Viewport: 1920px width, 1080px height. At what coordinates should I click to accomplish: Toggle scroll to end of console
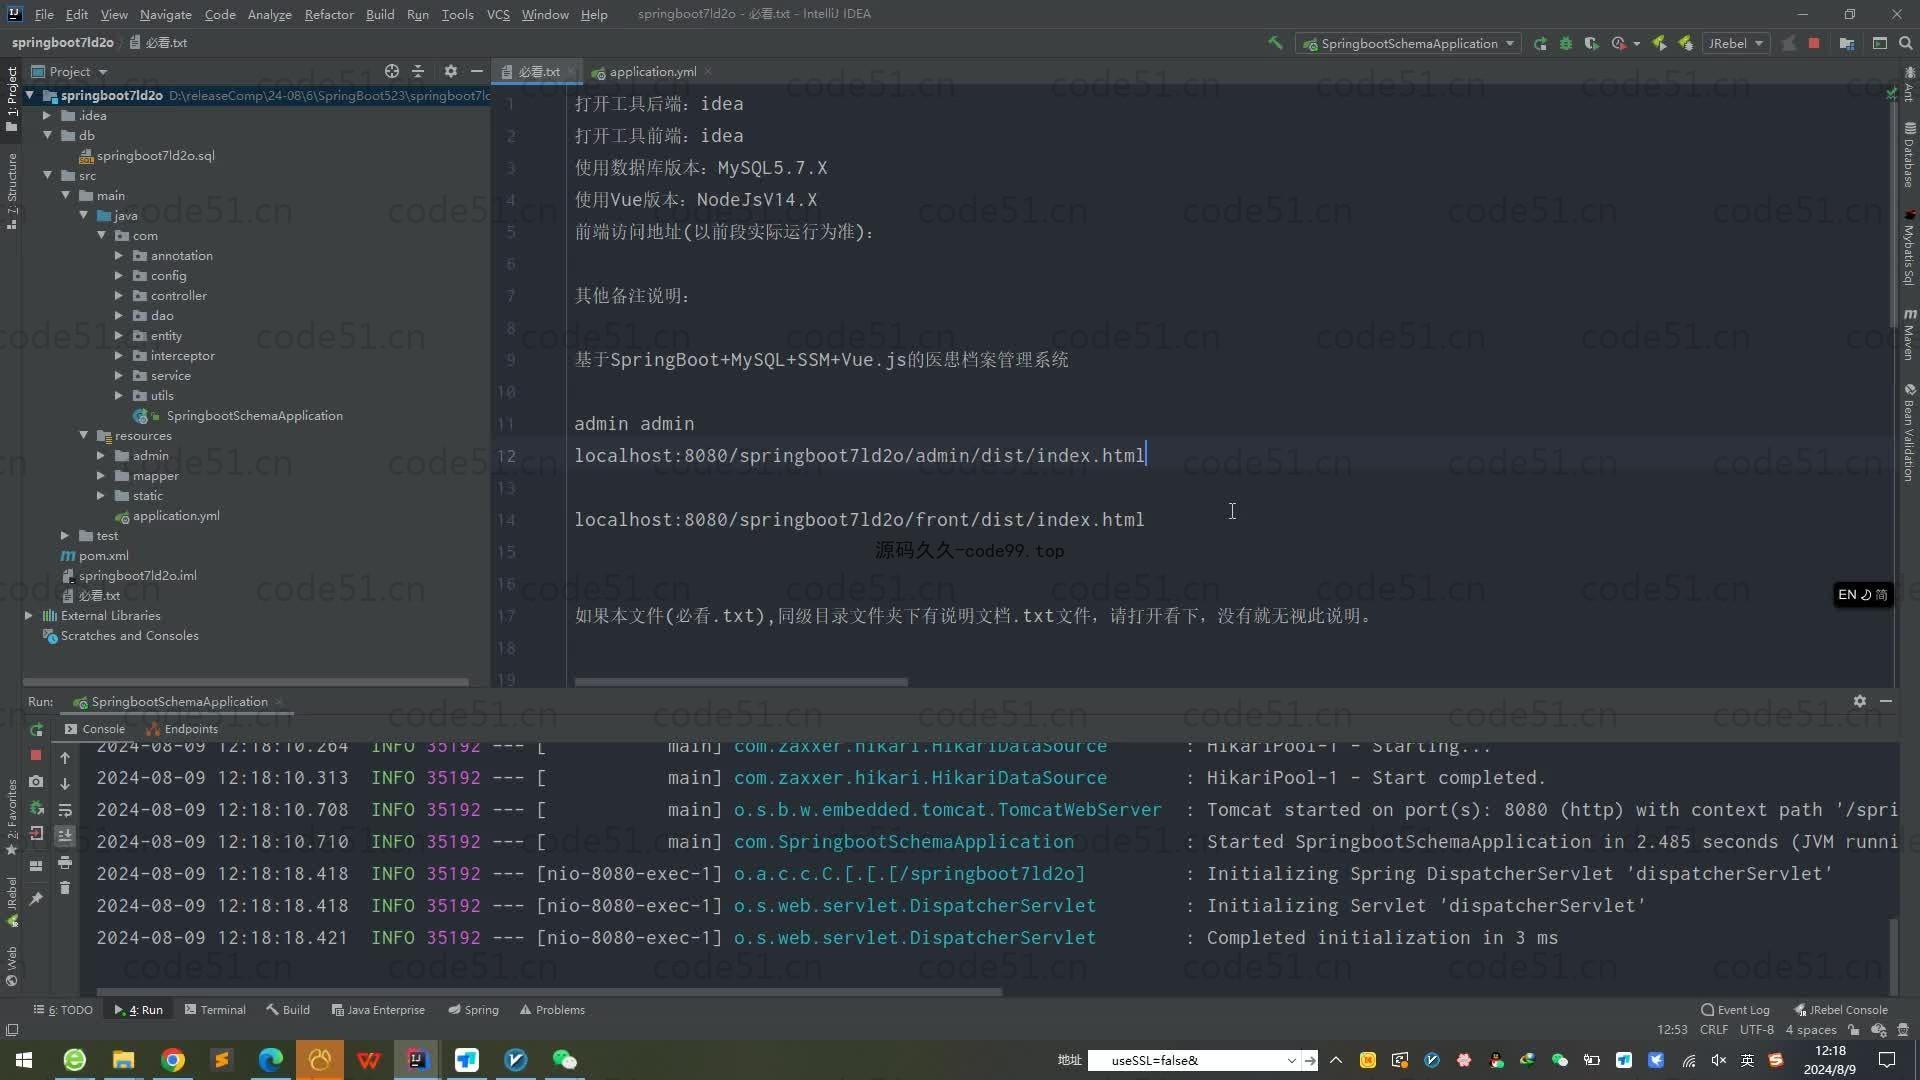pyautogui.click(x=65, y=836)
